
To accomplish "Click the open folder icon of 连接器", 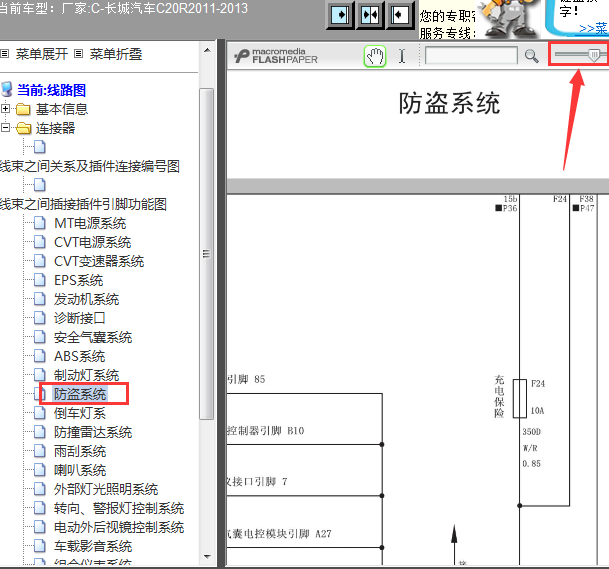I will [x=24, y=128].
